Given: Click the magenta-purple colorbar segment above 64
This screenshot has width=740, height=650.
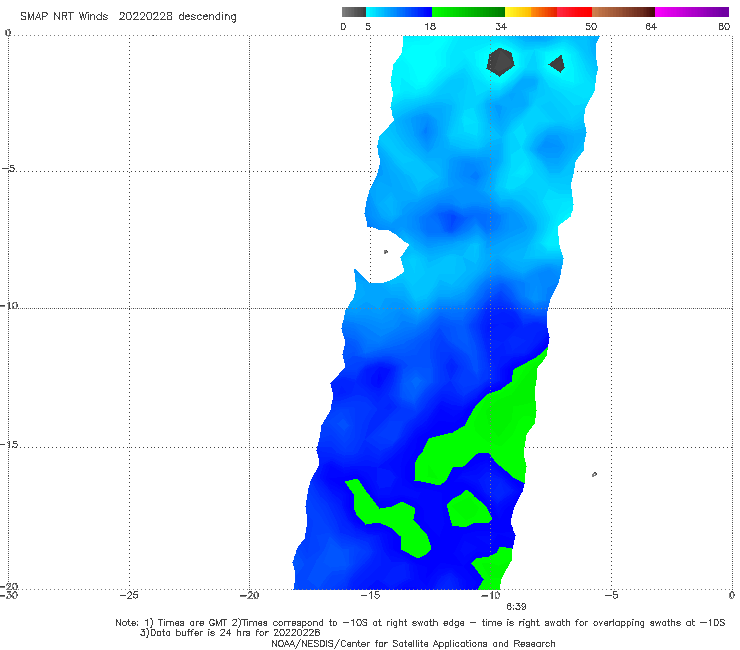Looking at the screenshot, I should click(692, 12).
